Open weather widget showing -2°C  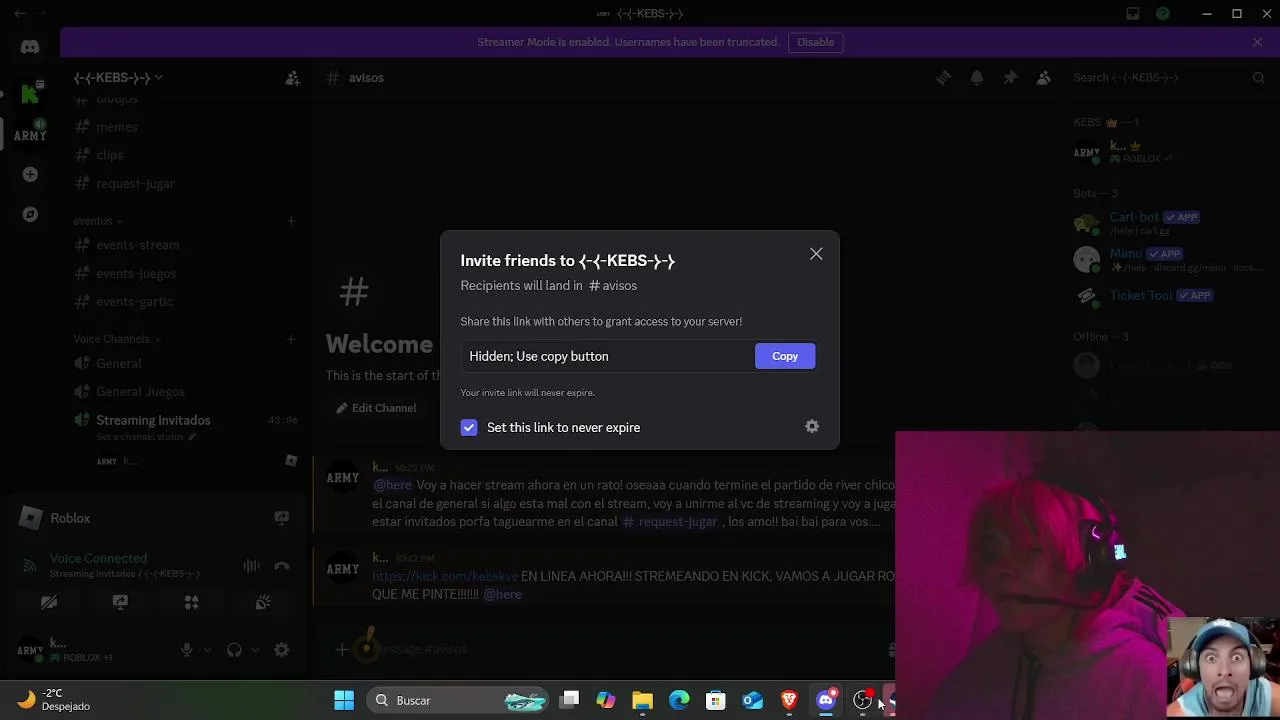55,699
